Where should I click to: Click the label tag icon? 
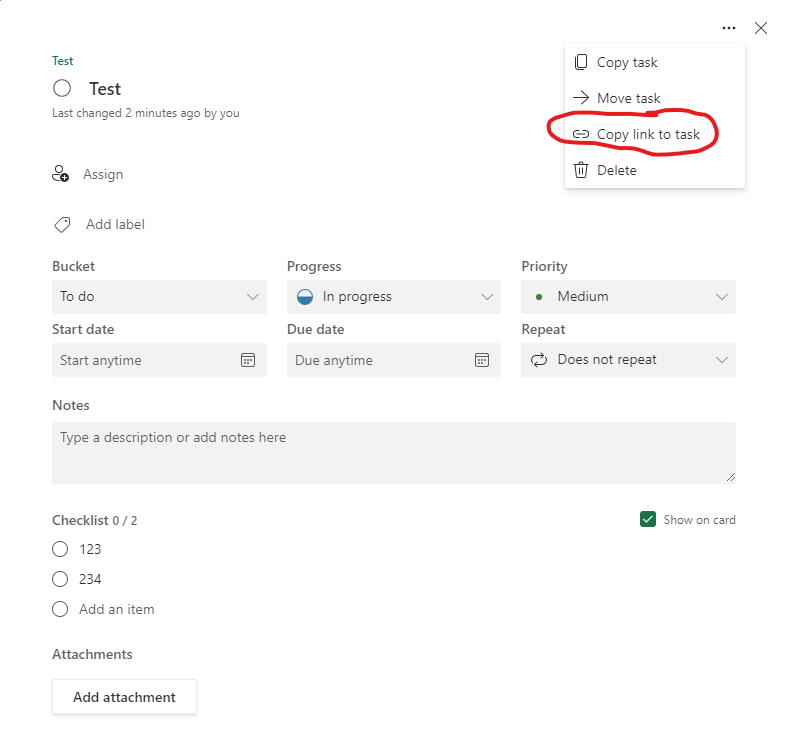pyautogui.click(x=62, y=225)
